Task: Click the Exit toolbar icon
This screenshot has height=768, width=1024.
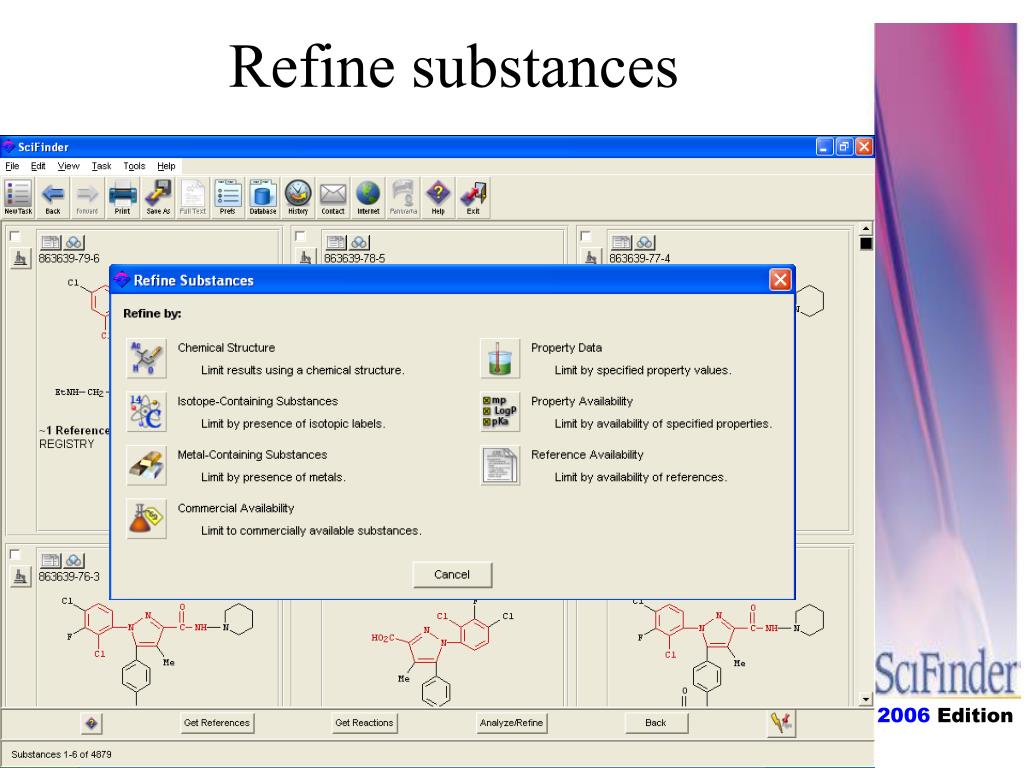Action: (473, 197)
